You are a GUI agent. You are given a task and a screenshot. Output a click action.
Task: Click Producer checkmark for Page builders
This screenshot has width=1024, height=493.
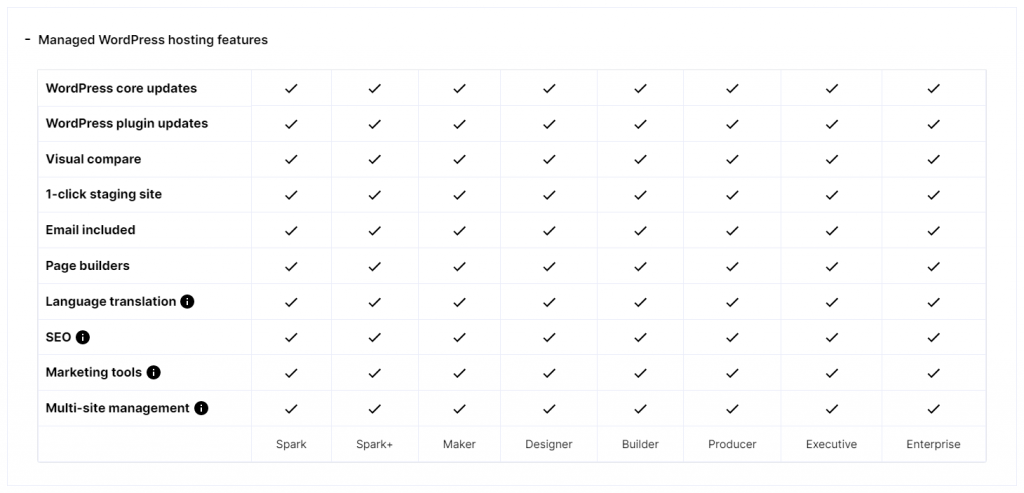732,266
